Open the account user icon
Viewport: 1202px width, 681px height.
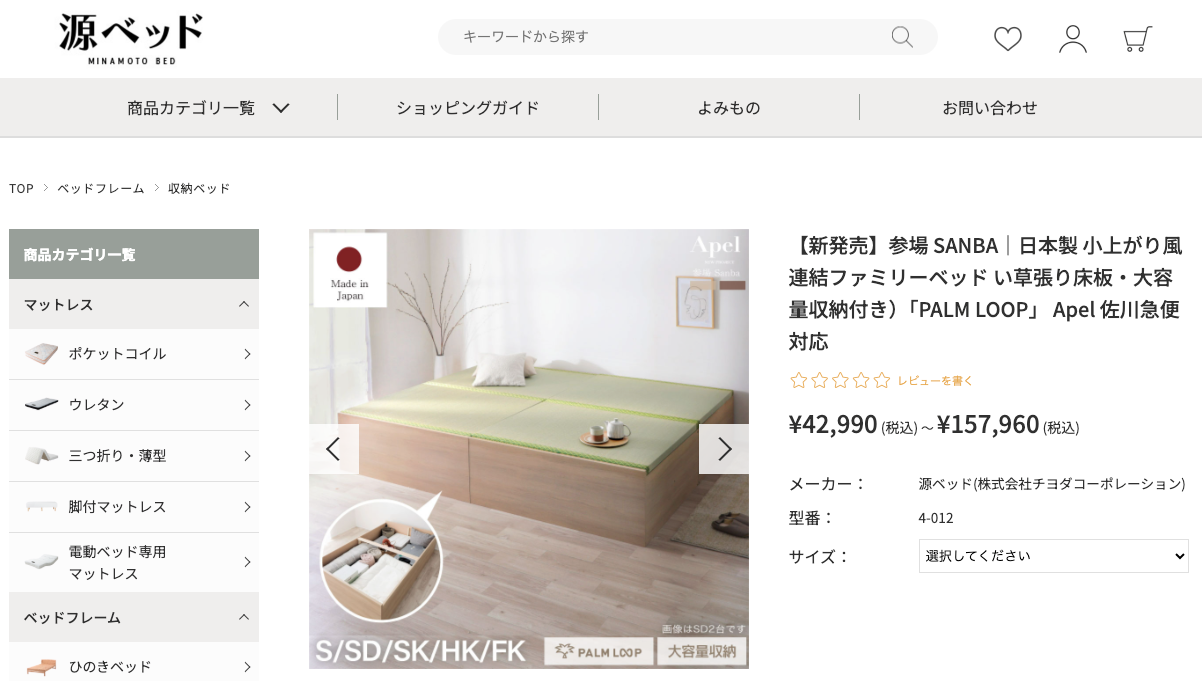[x=1073, y=39]
